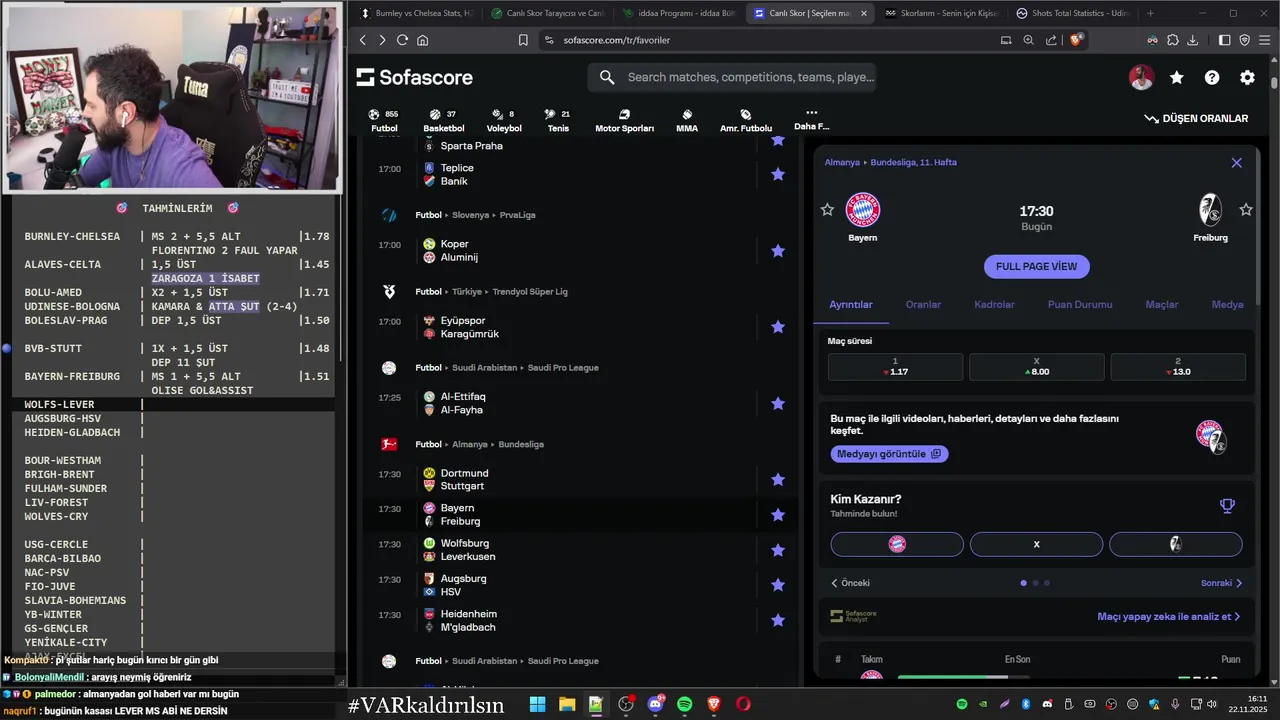Pick home win odds 1.17

click(x=895, y=367)
